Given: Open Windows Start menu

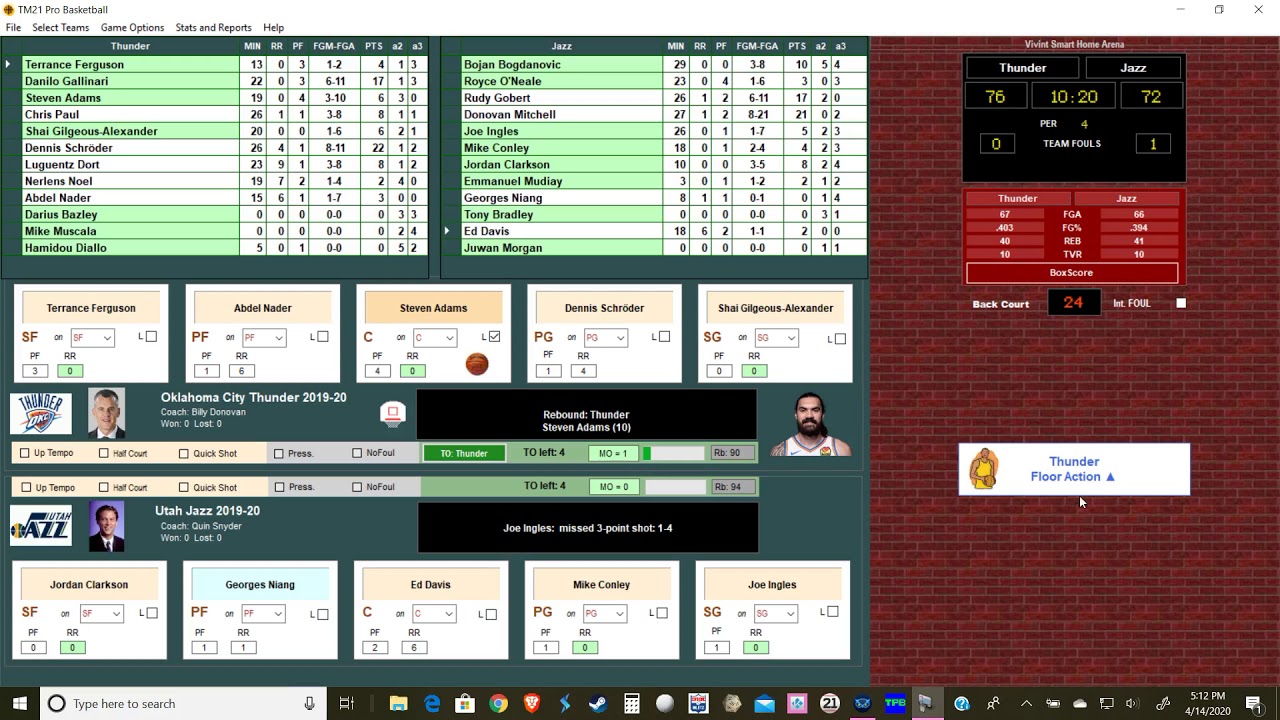Looking at the screenshot, I should [x=20, y=704].
